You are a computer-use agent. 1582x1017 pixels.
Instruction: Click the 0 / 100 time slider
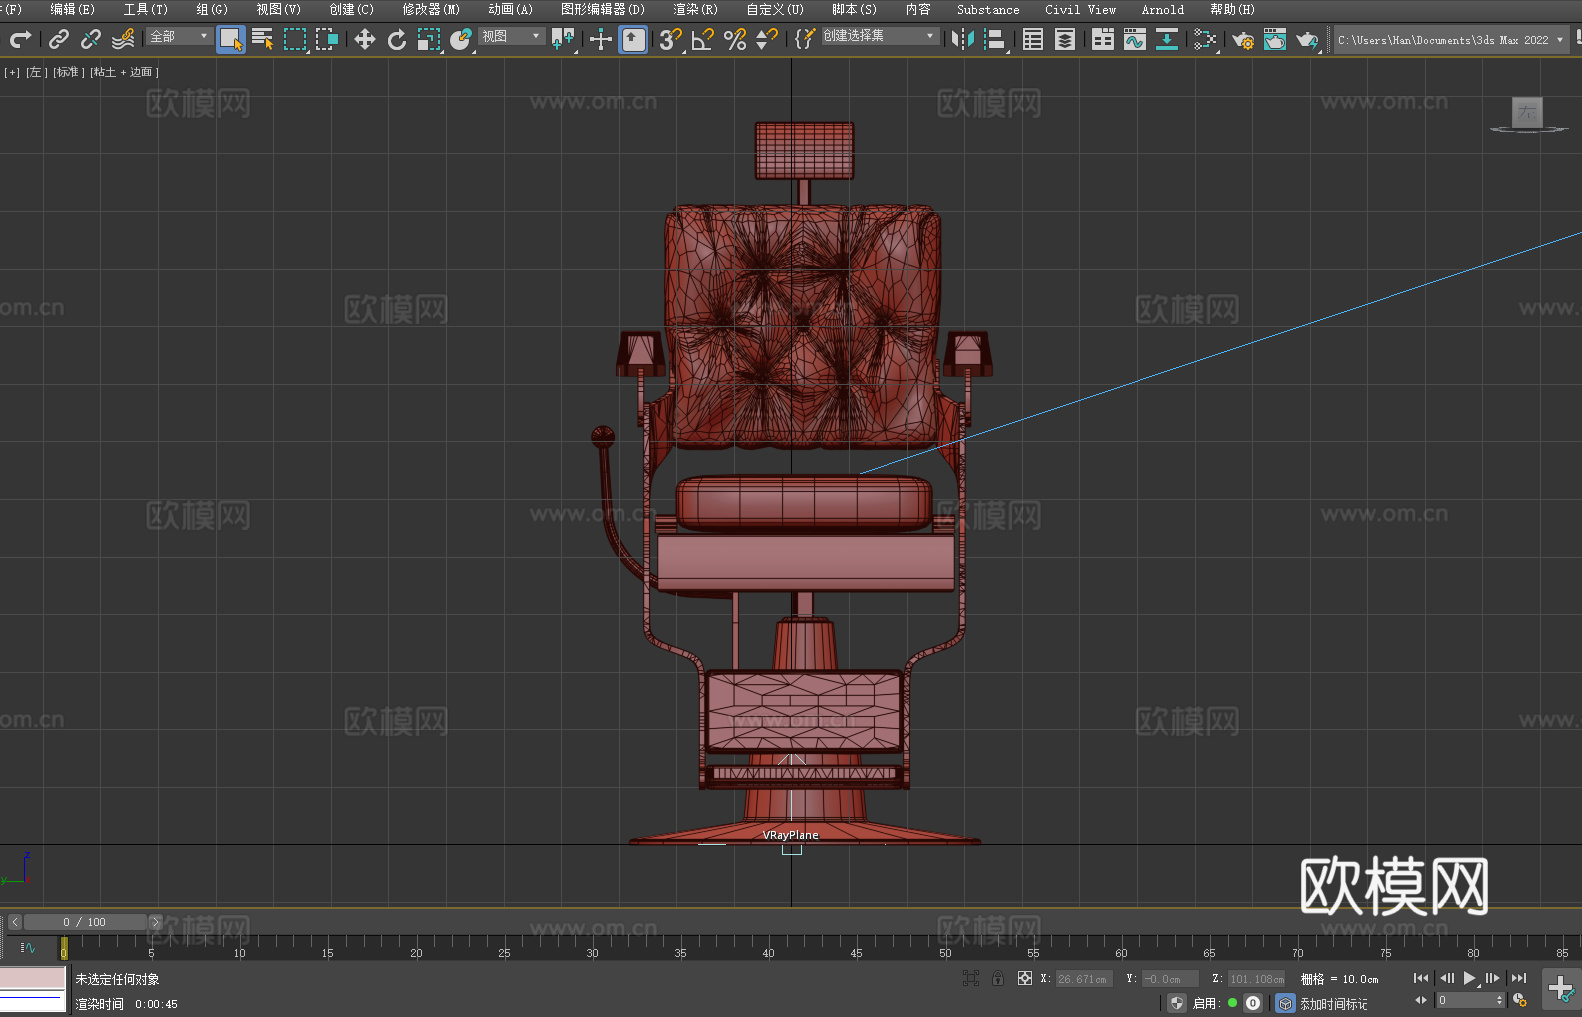85,922
